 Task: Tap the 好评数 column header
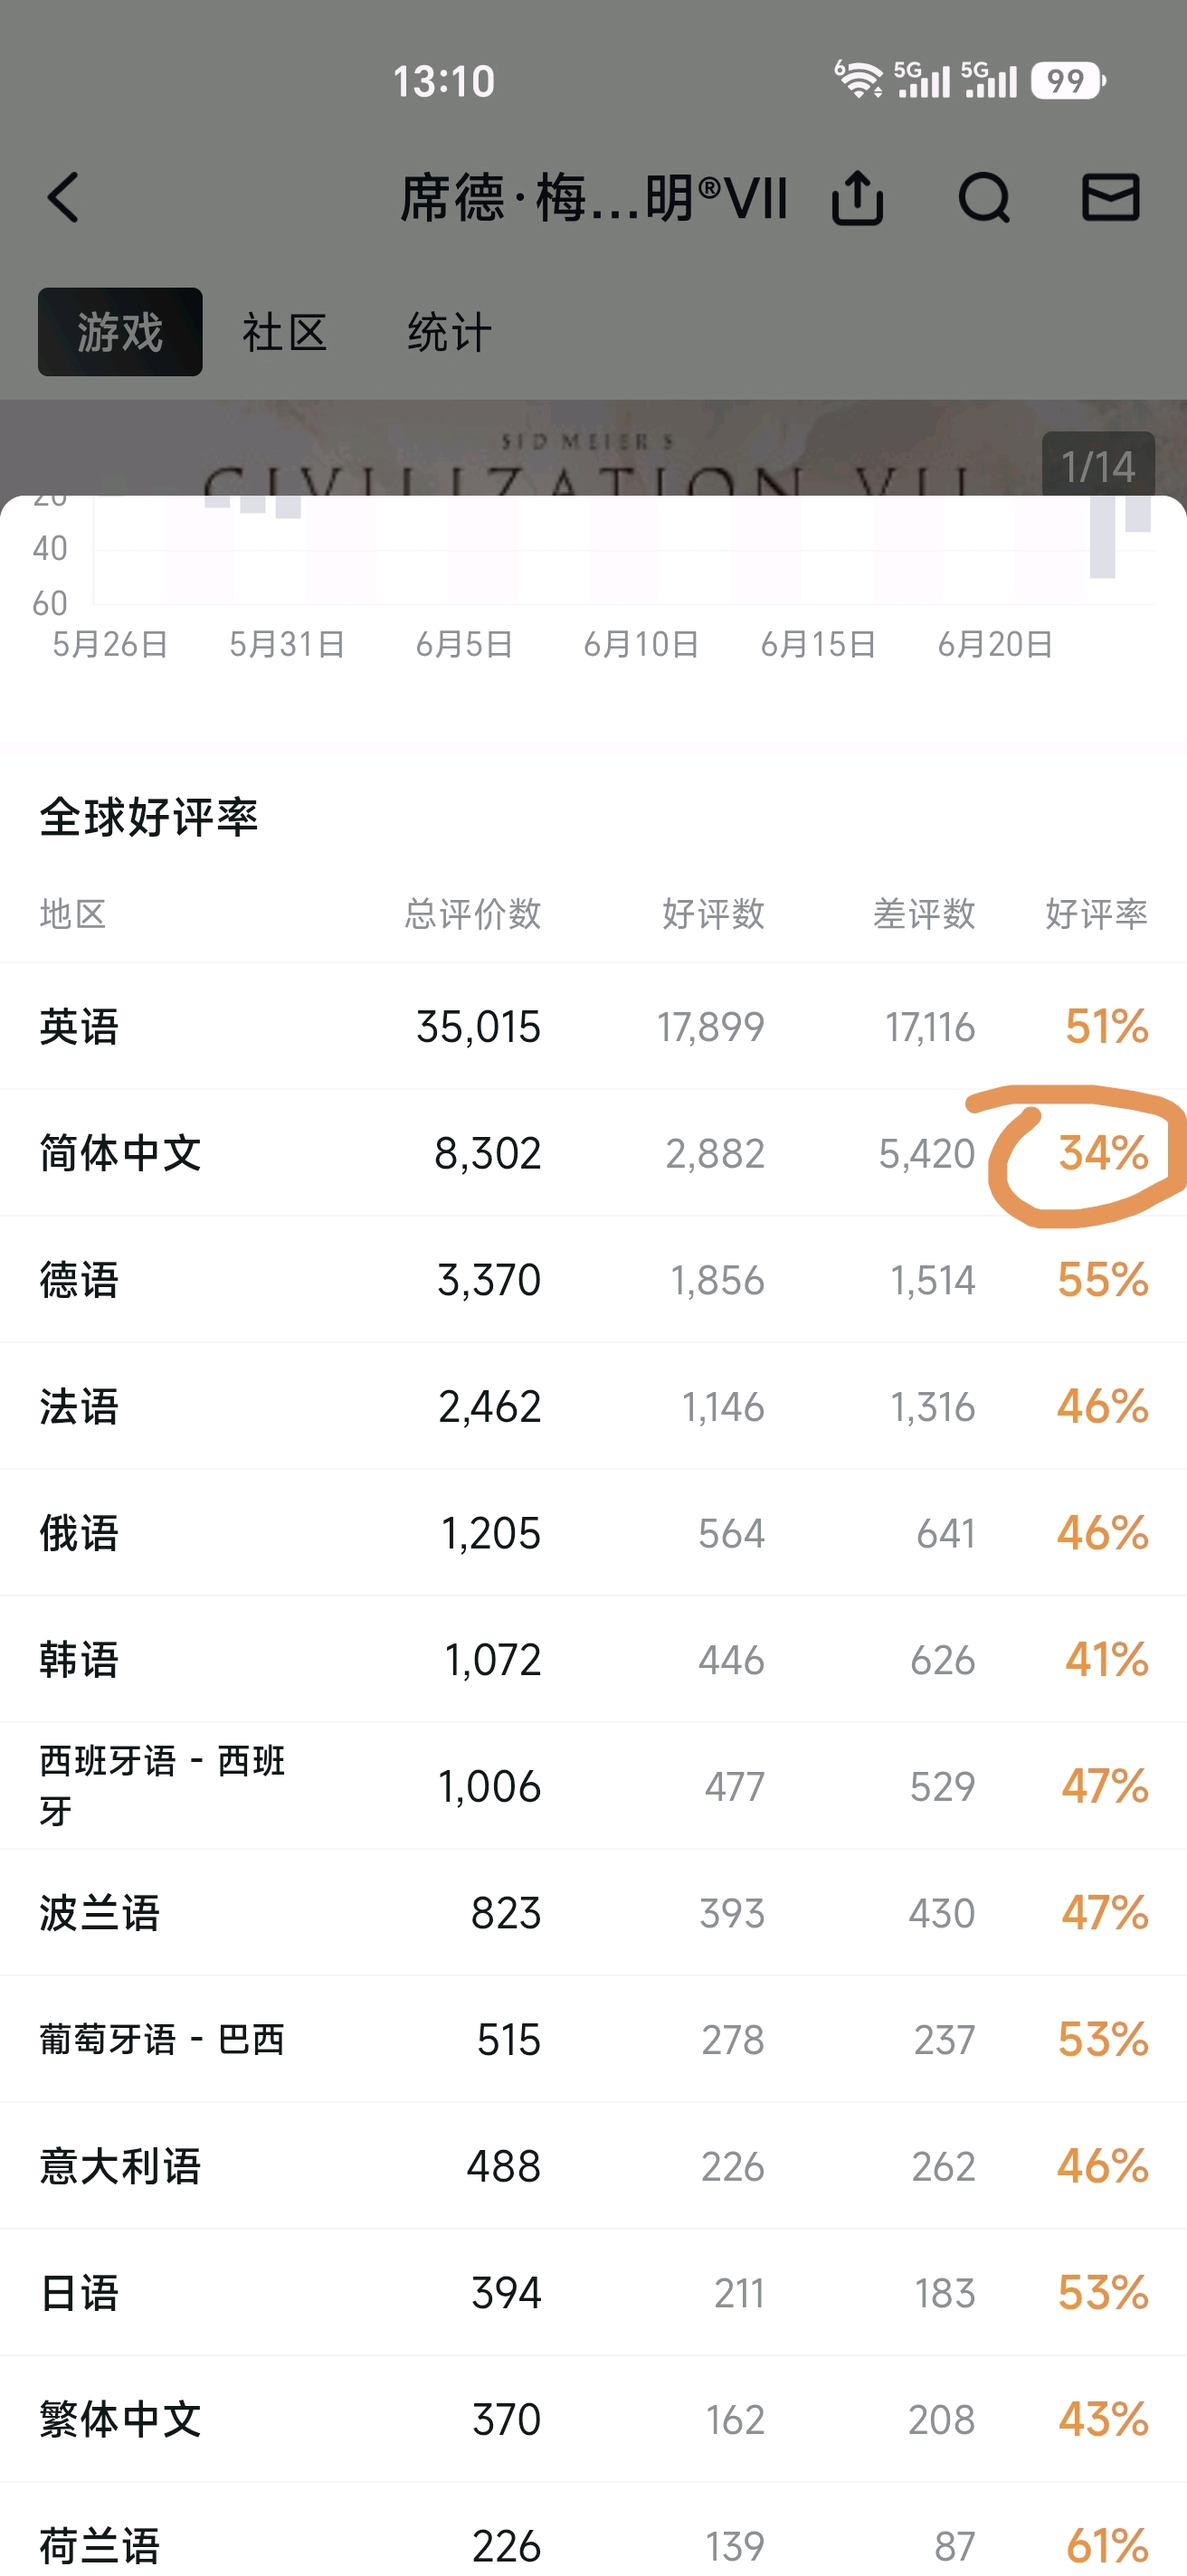pyautogui.click(x=713, y=913)
